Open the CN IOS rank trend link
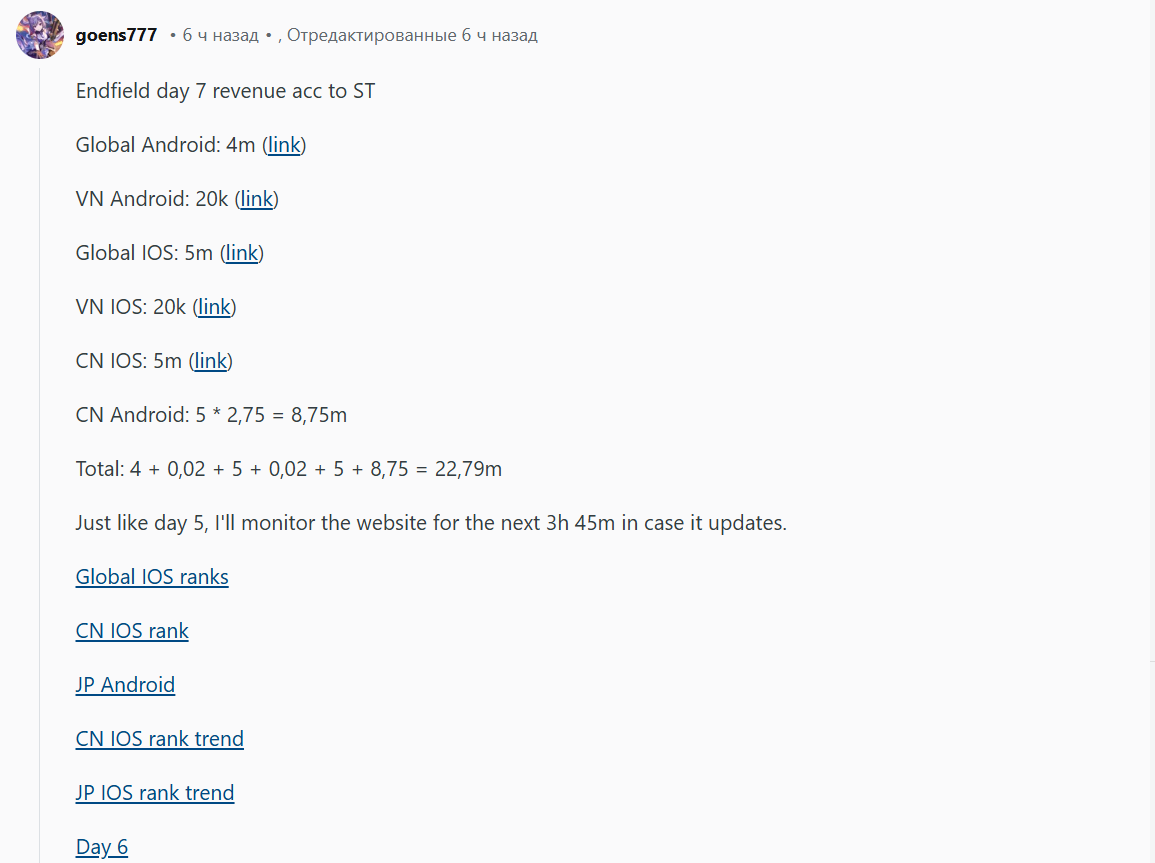1155x863 pixels. [x=159, y=739]
